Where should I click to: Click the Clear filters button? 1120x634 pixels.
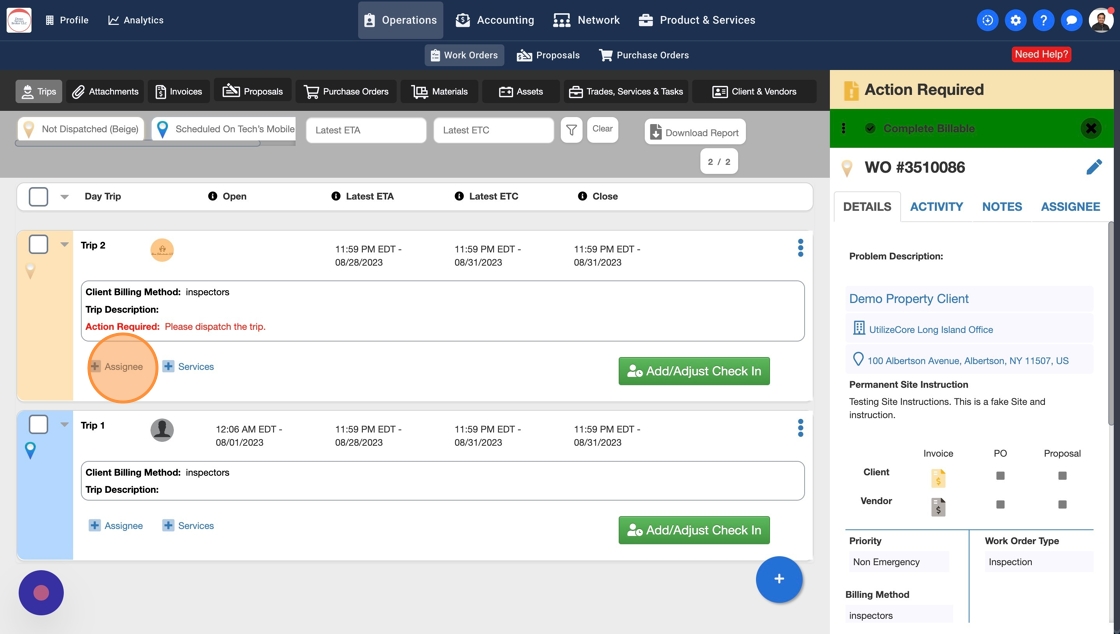(x=602, y=129)
